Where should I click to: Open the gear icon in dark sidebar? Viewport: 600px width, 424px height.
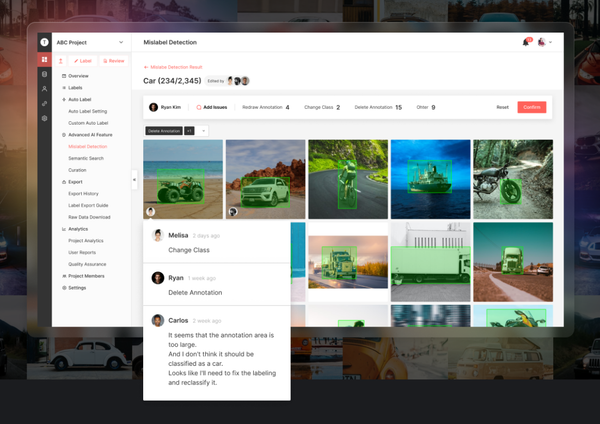[x=44, y=118]
